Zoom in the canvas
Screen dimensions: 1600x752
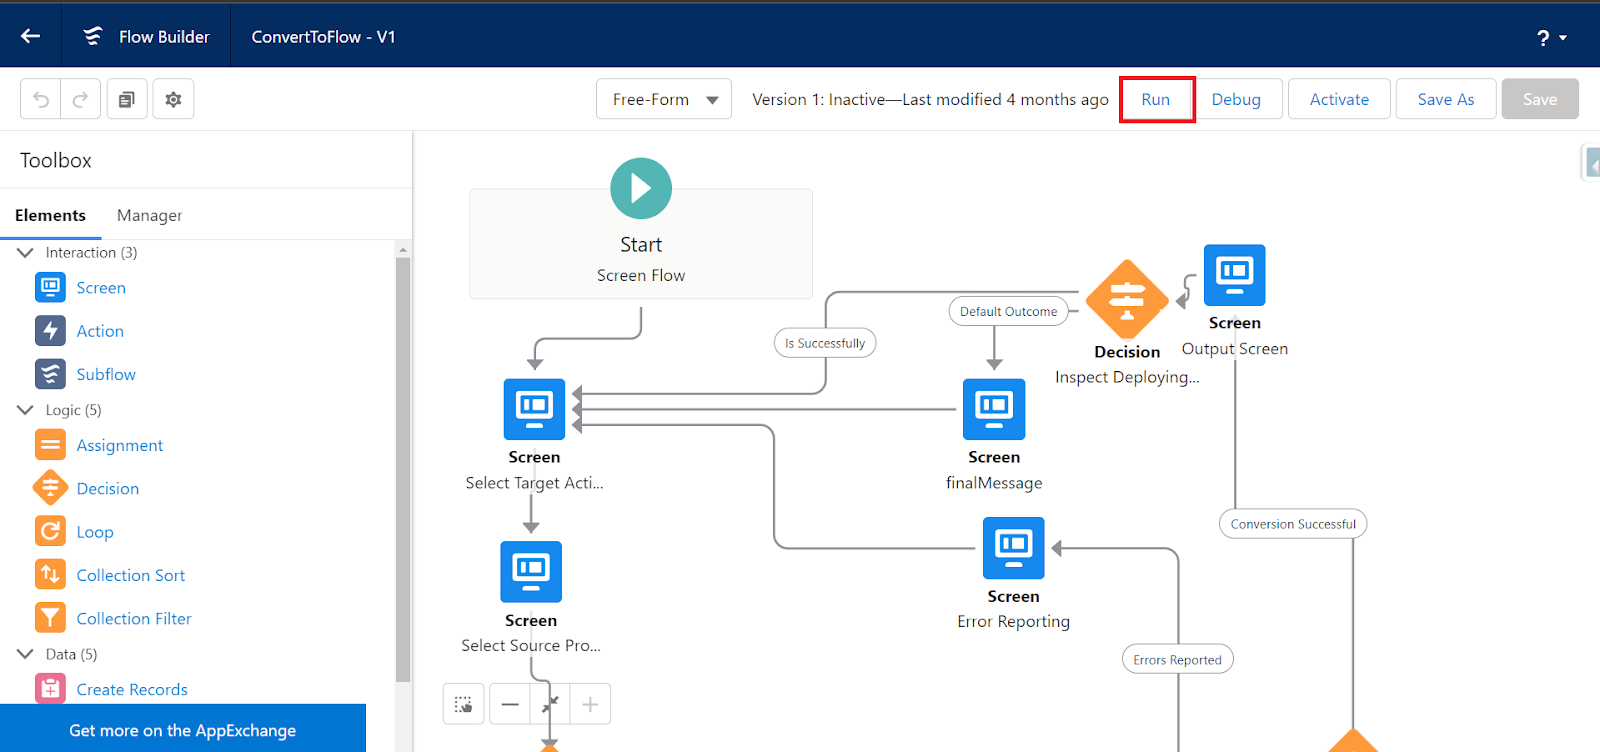coord(590,704)
